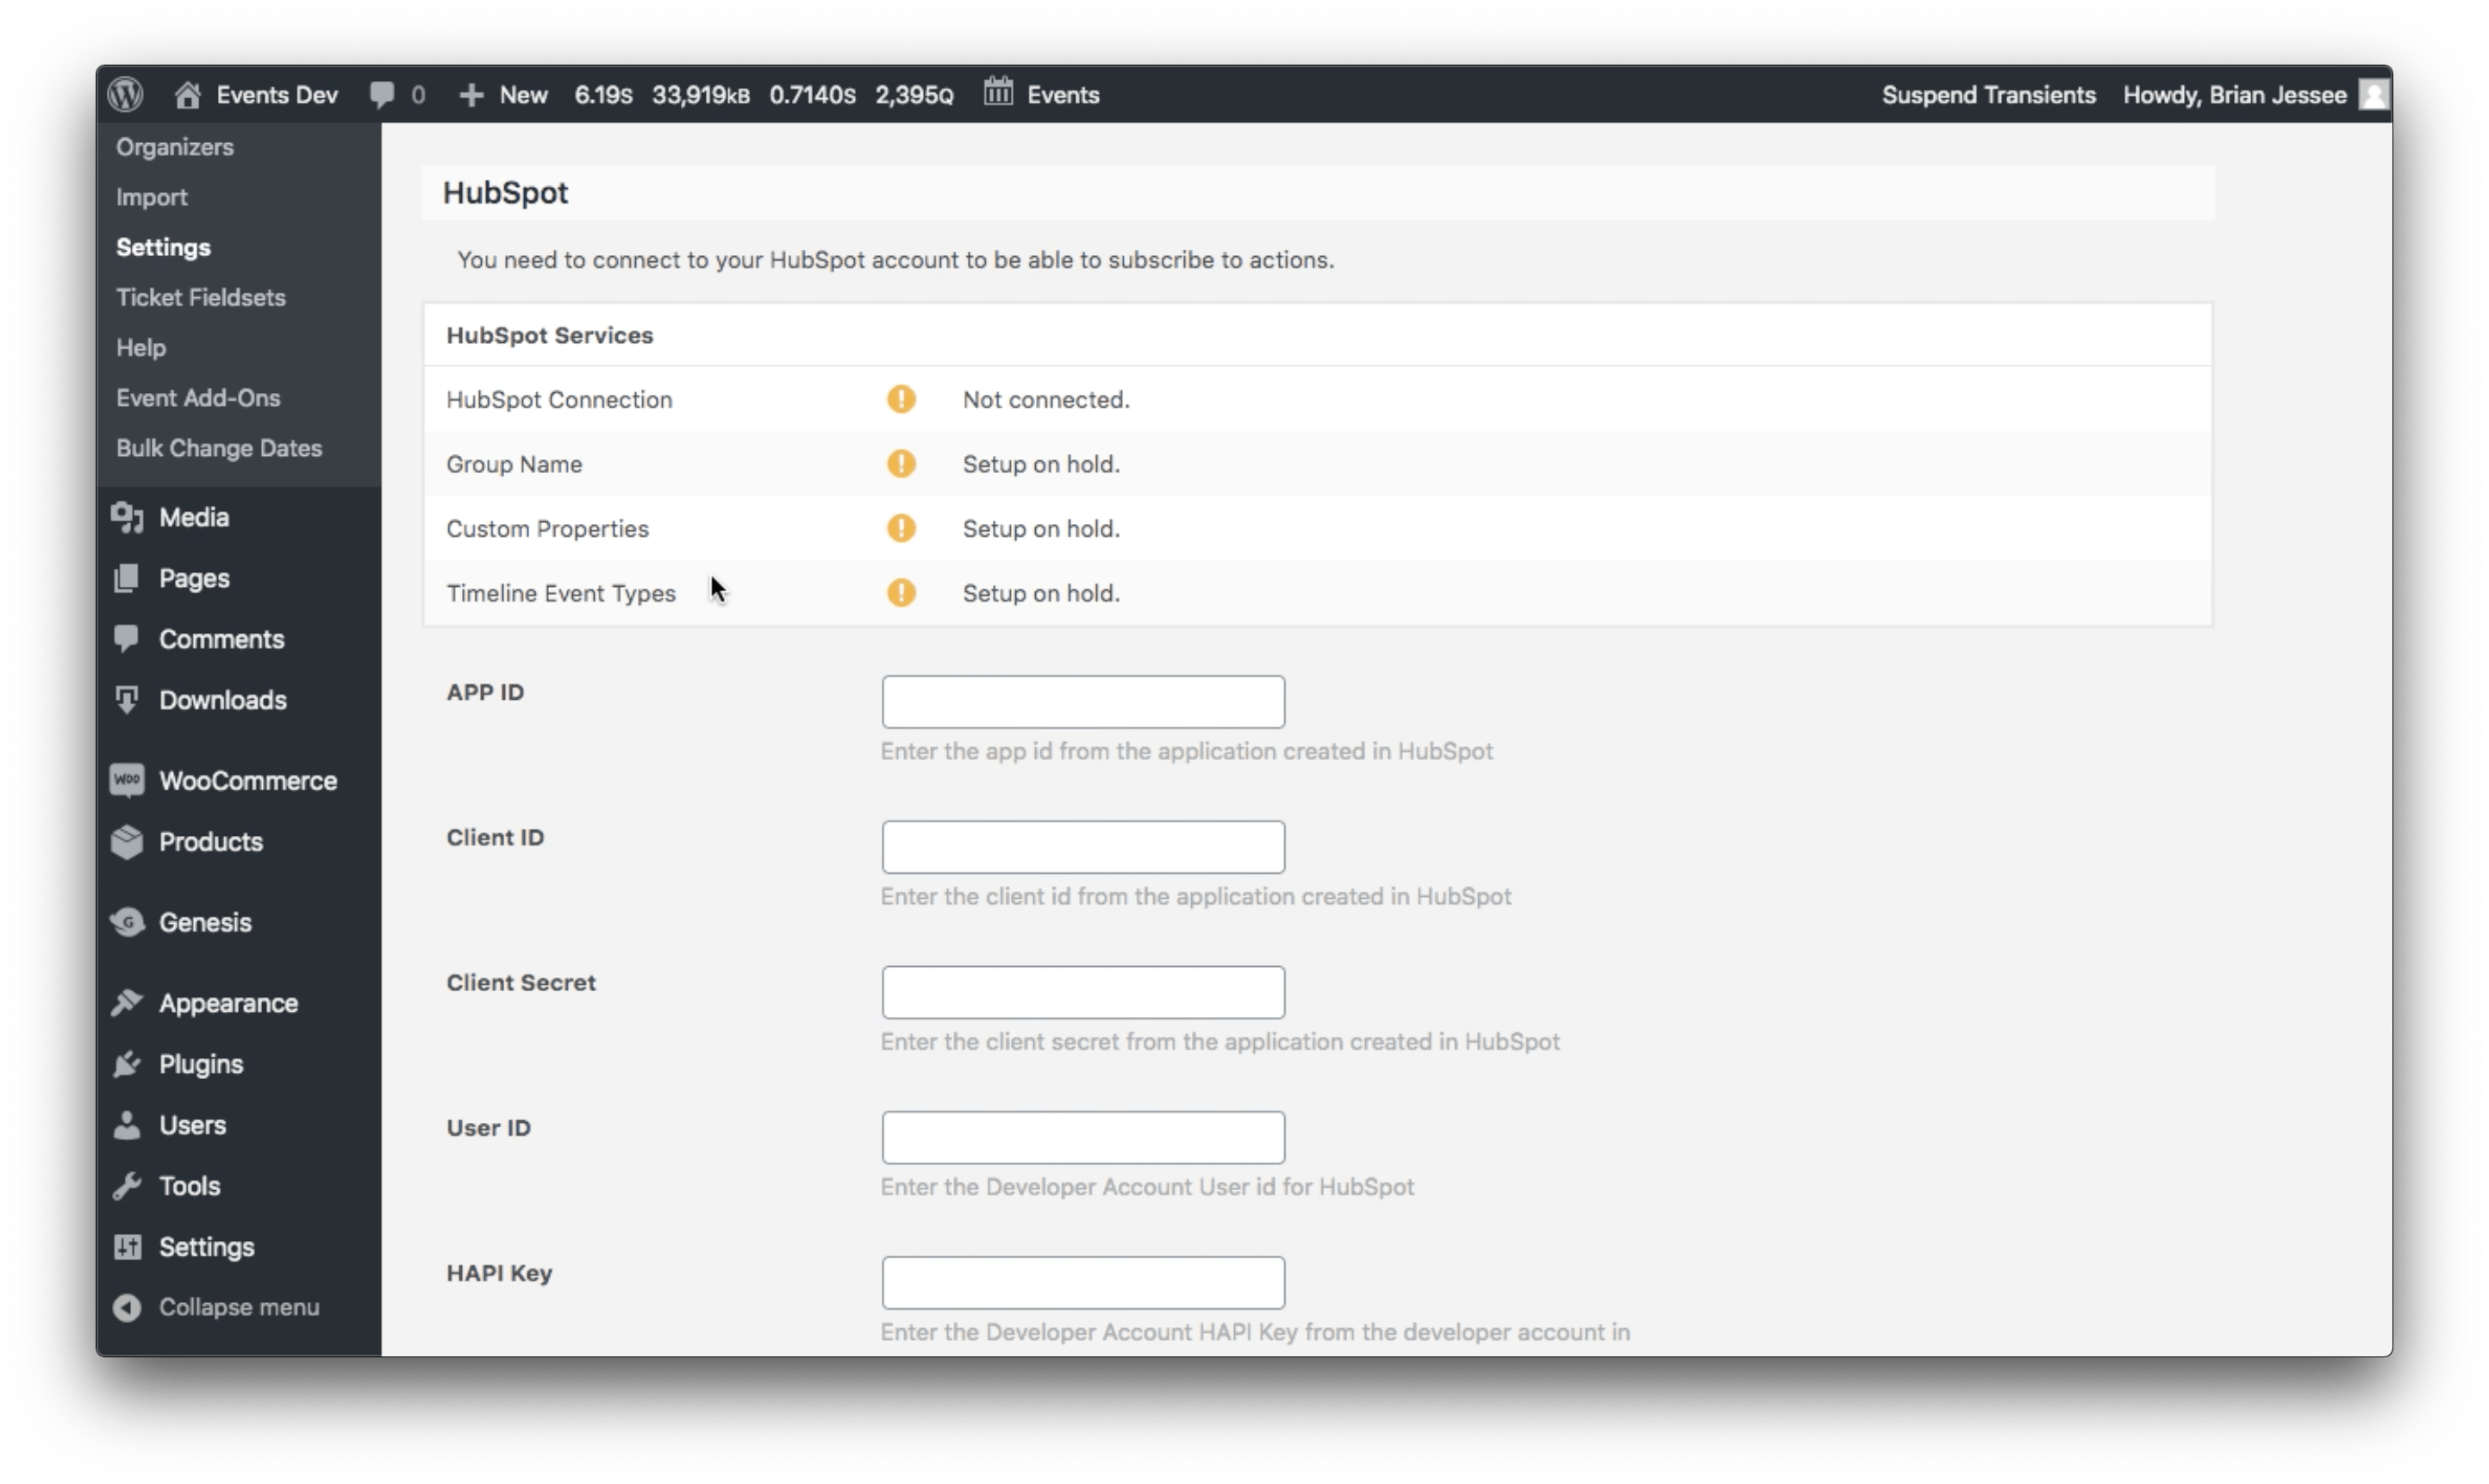Open the New content menu via plus icon
This screenshot has width=2489, height=1484.
(471, 93)
